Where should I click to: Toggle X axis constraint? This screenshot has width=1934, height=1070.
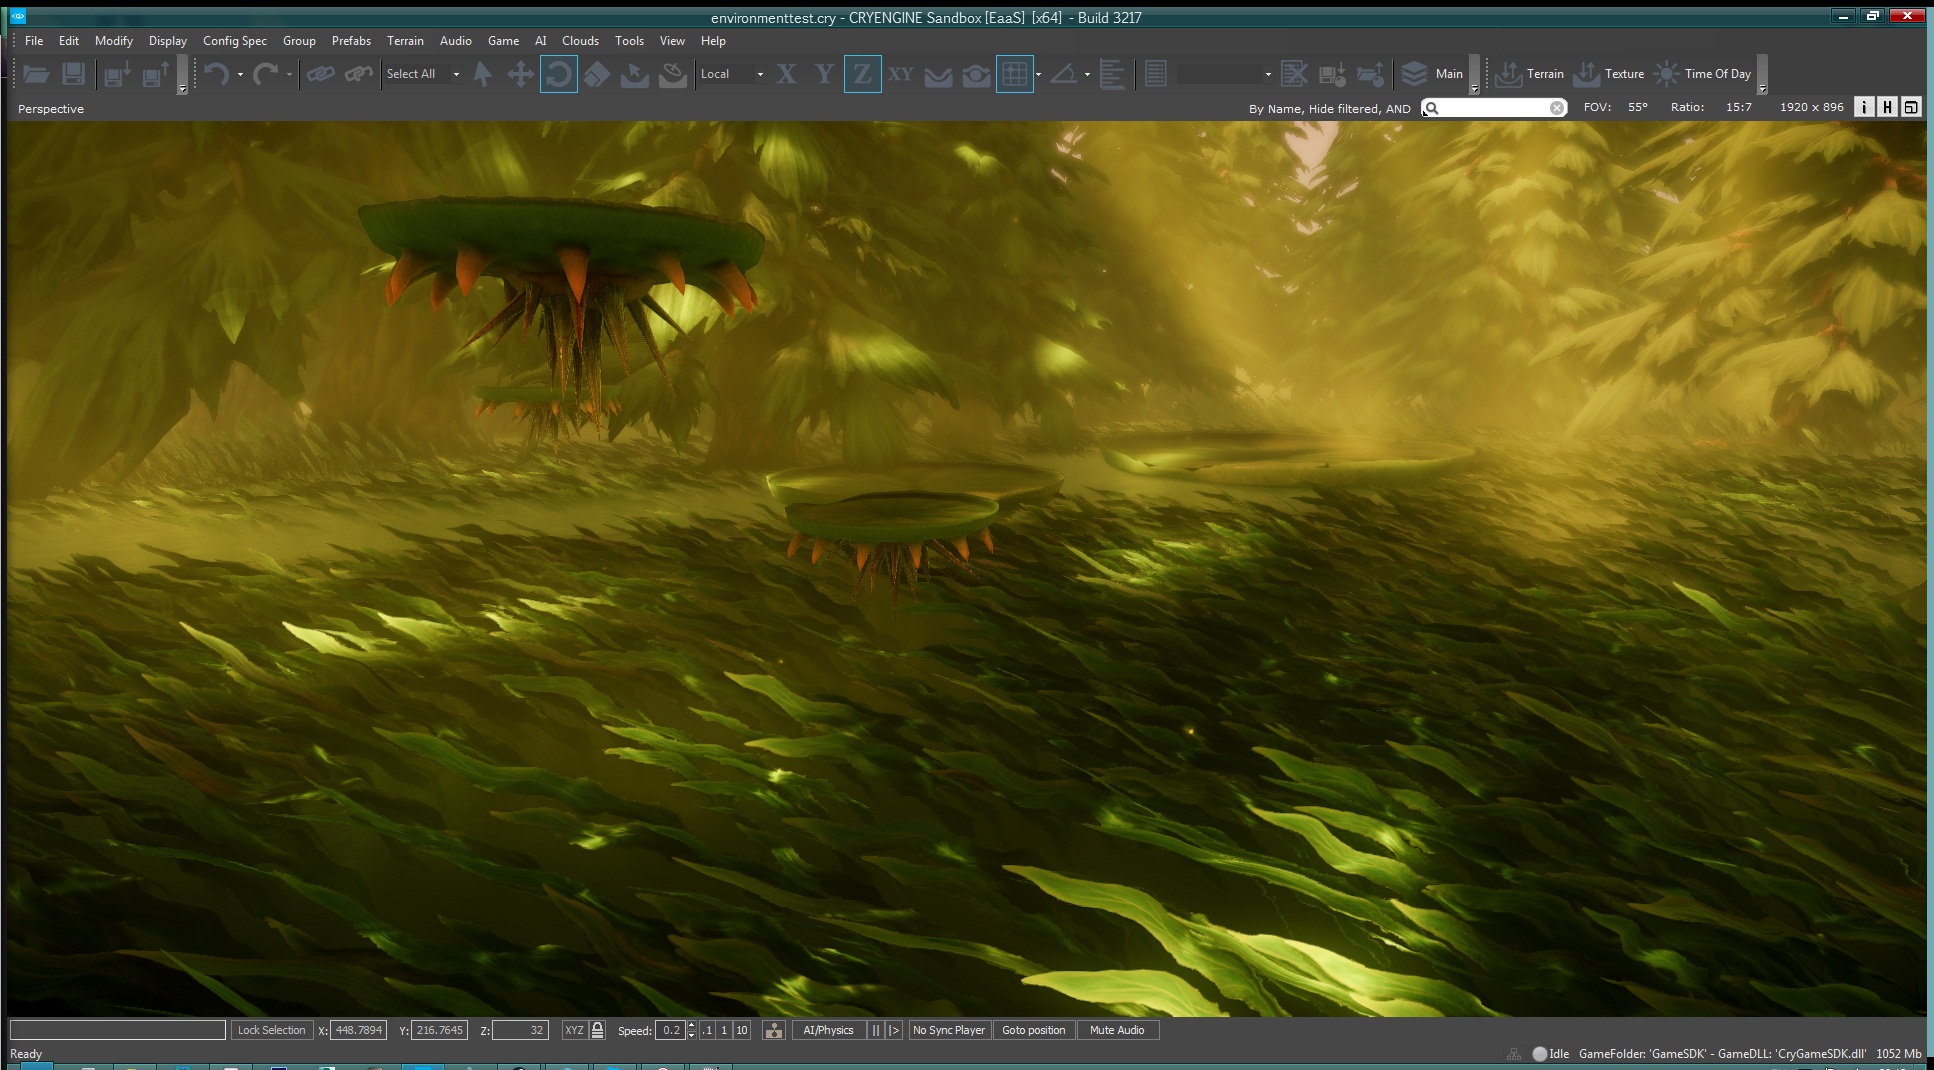click(x=786, y=74)
